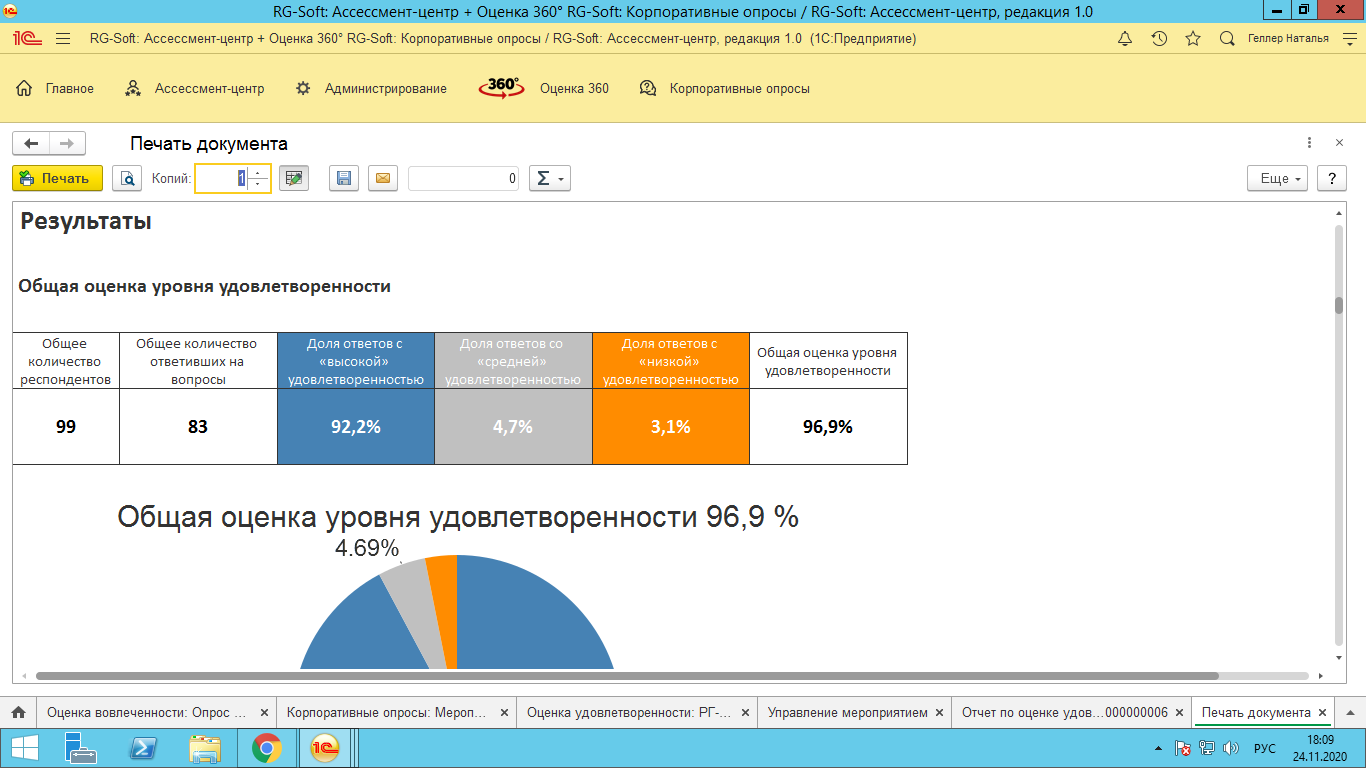Open the Администрирование section

coord(371,89)
